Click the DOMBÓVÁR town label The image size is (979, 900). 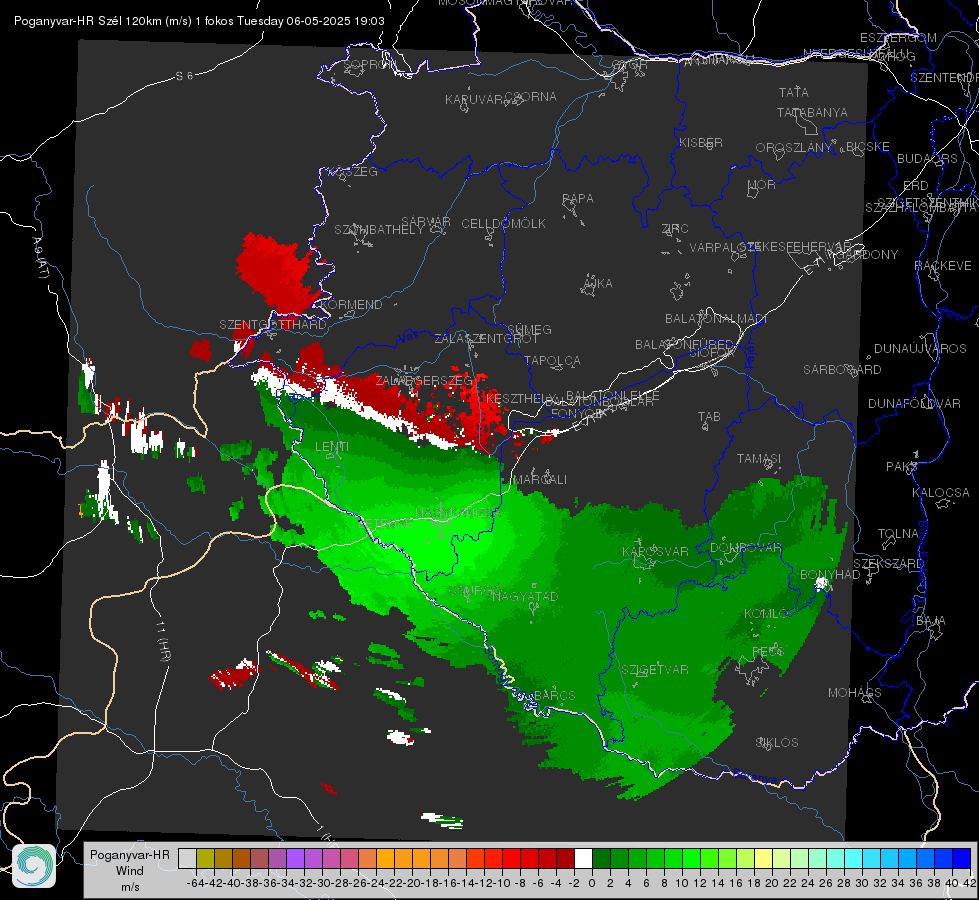[745, 548]
